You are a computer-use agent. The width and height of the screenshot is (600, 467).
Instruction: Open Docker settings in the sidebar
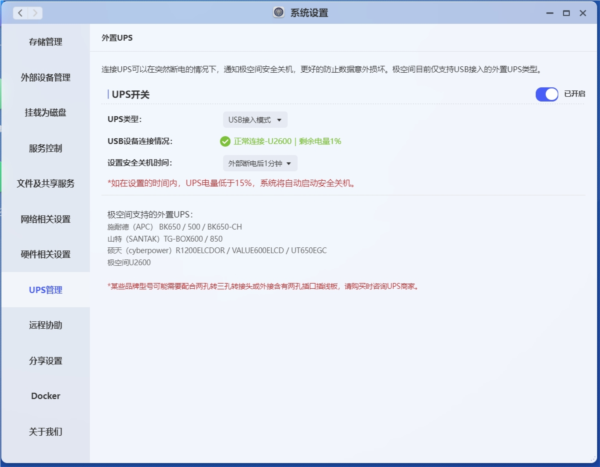click(x=46, y=396)
